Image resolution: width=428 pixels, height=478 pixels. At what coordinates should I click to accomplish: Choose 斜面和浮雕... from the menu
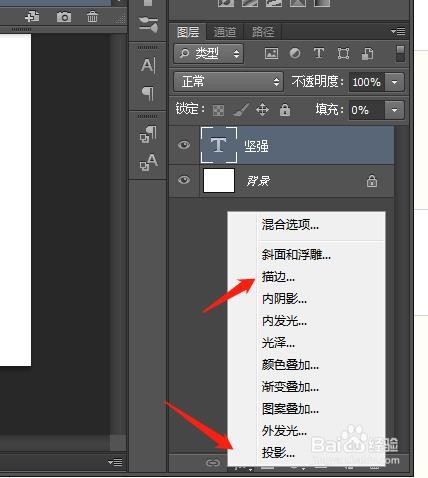296,255
